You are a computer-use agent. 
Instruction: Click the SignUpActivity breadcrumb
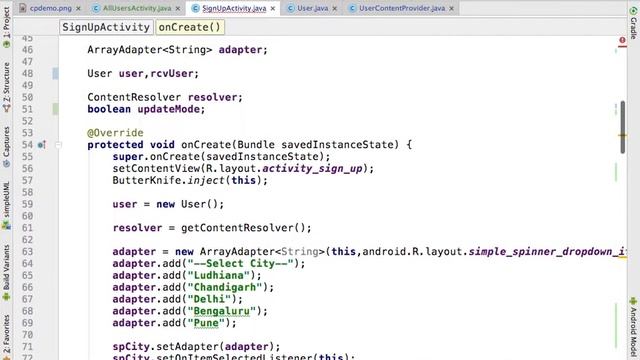[106, 27]
